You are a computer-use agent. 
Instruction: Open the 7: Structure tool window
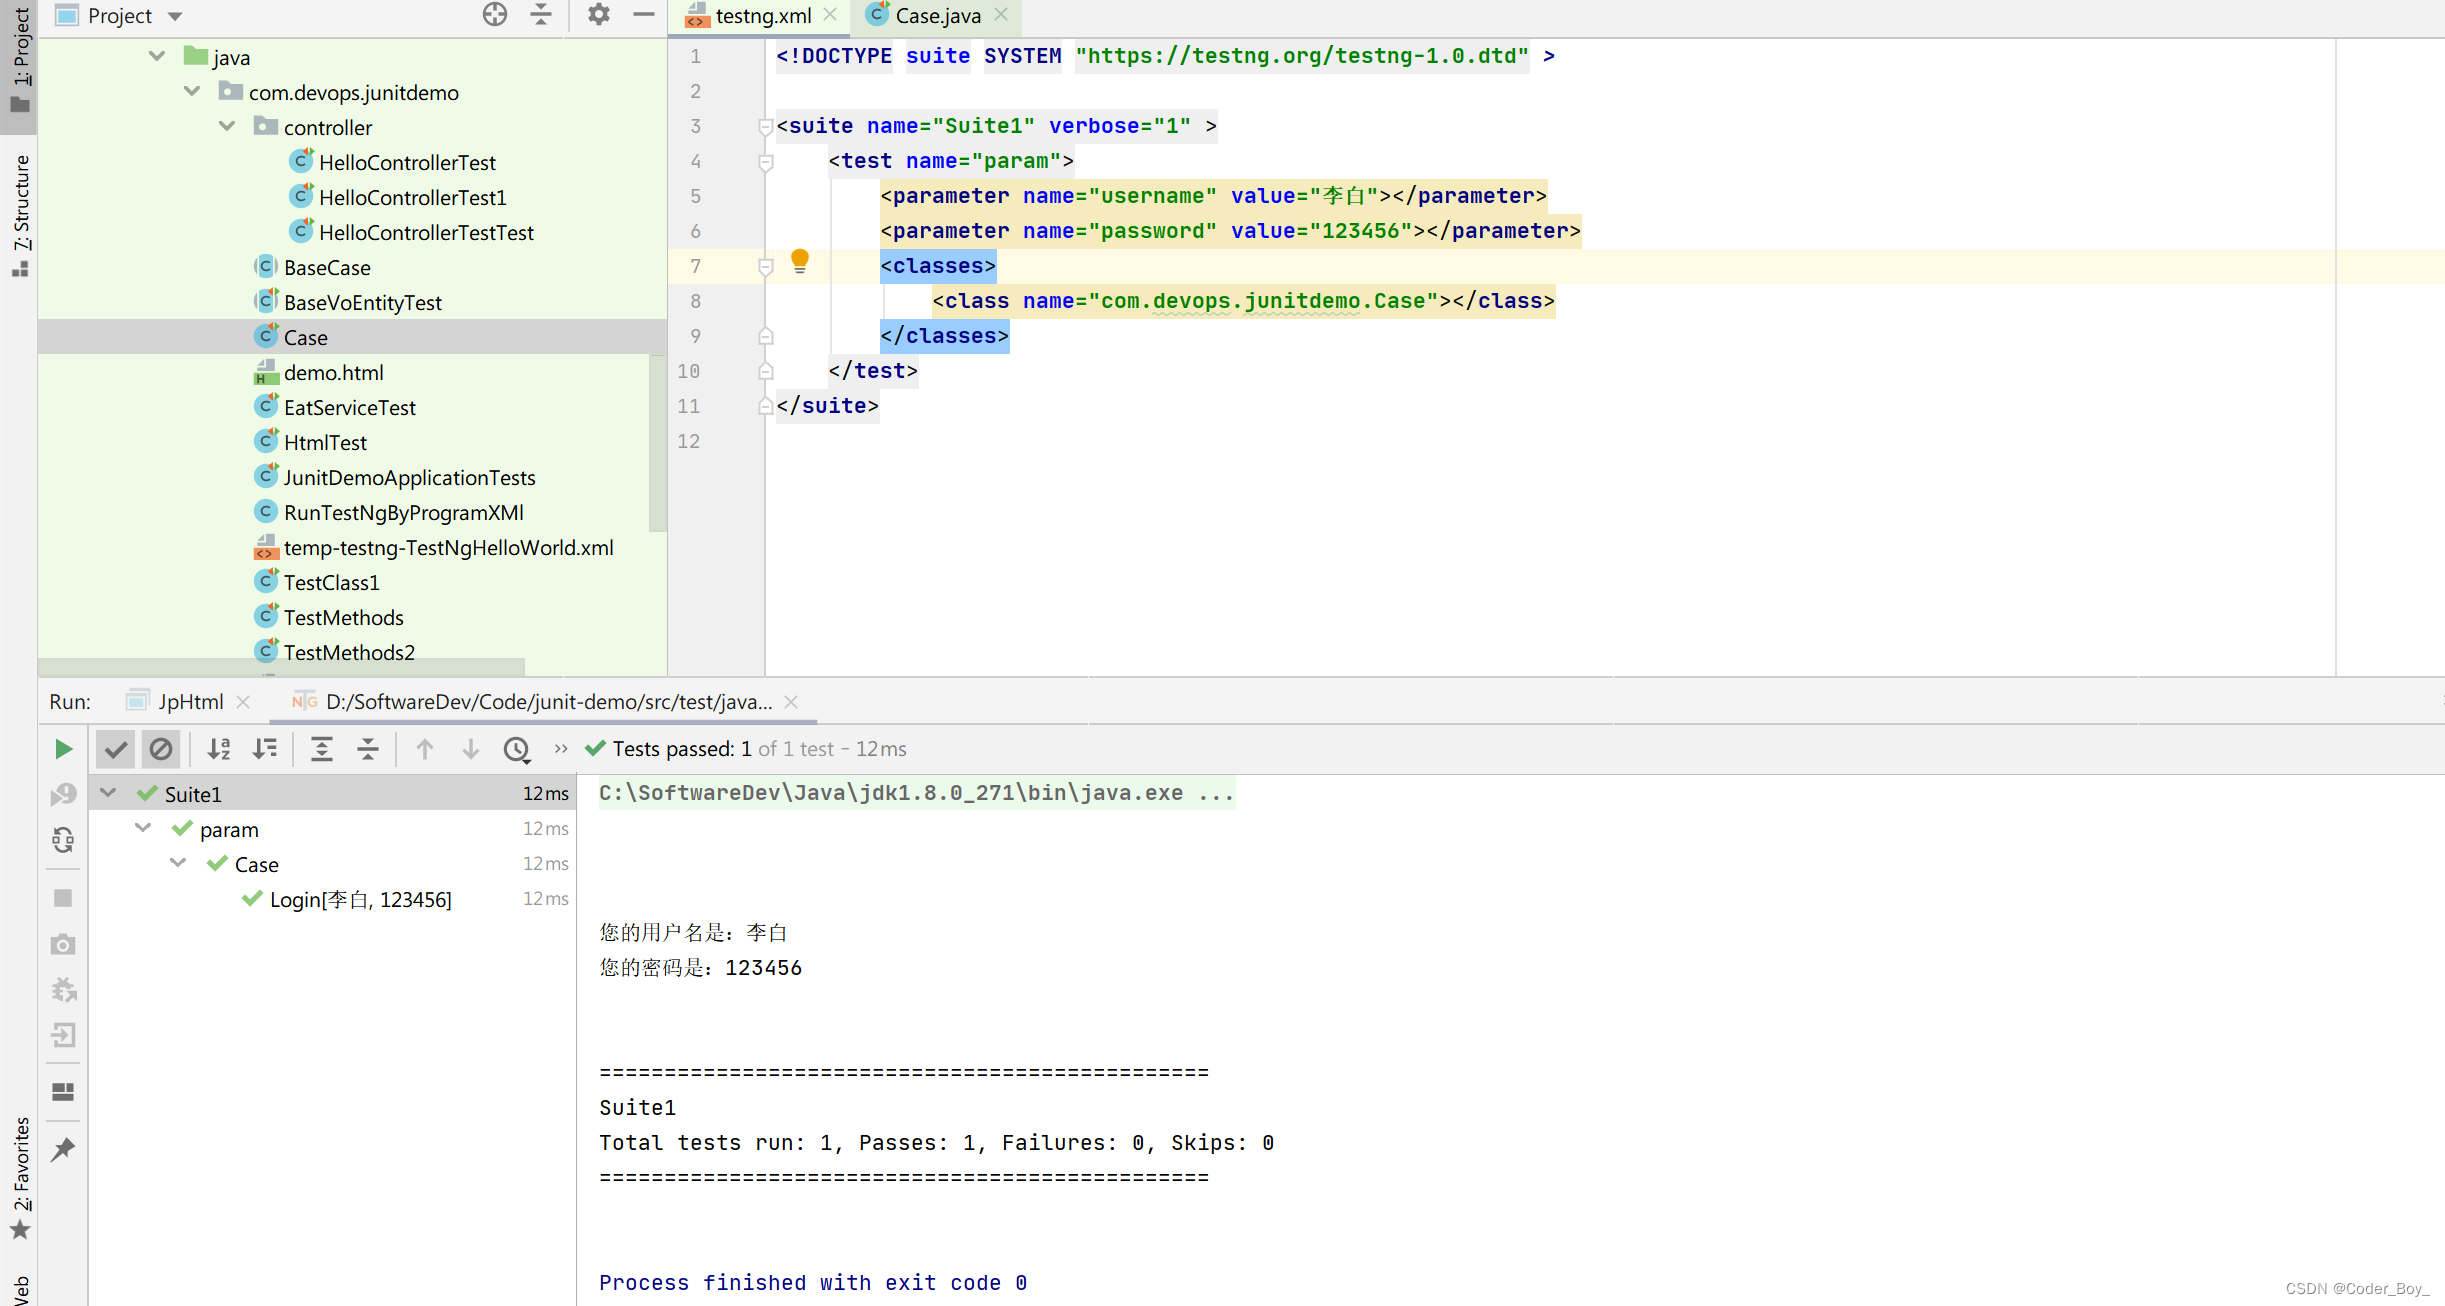pos(19,214)
